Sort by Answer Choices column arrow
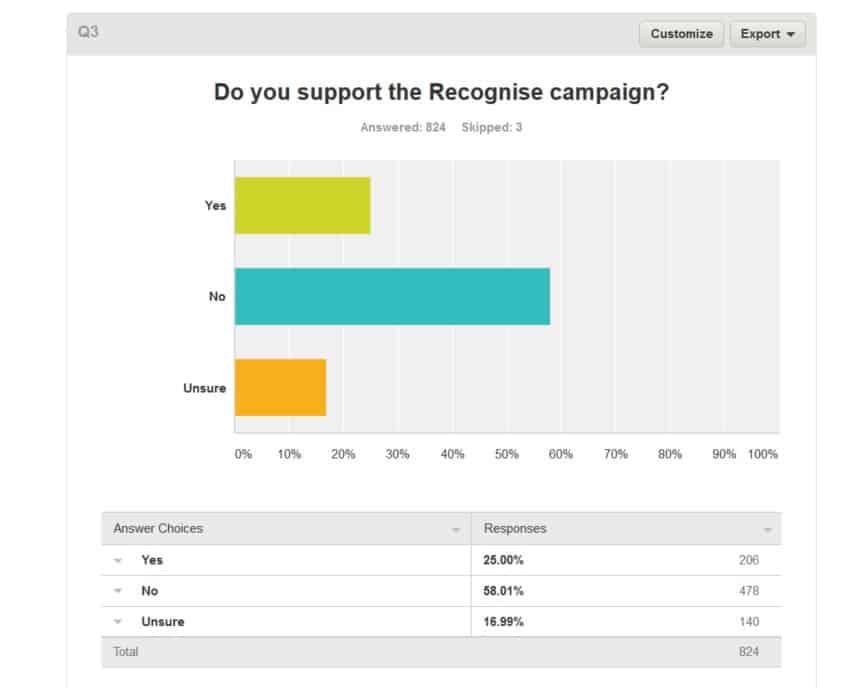Screen dimensions: 868x688 456,529
